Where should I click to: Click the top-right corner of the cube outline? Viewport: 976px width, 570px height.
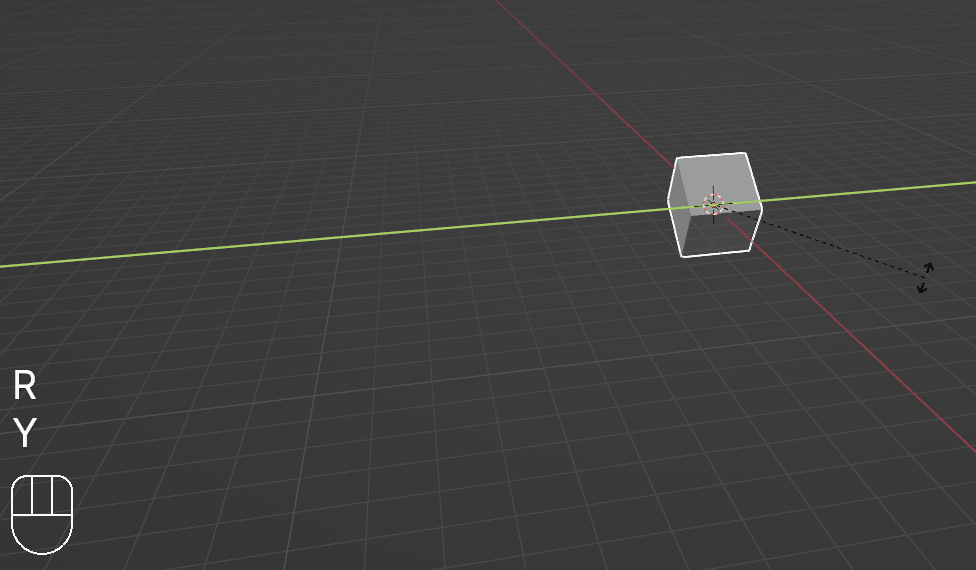(x=746, y=153)
